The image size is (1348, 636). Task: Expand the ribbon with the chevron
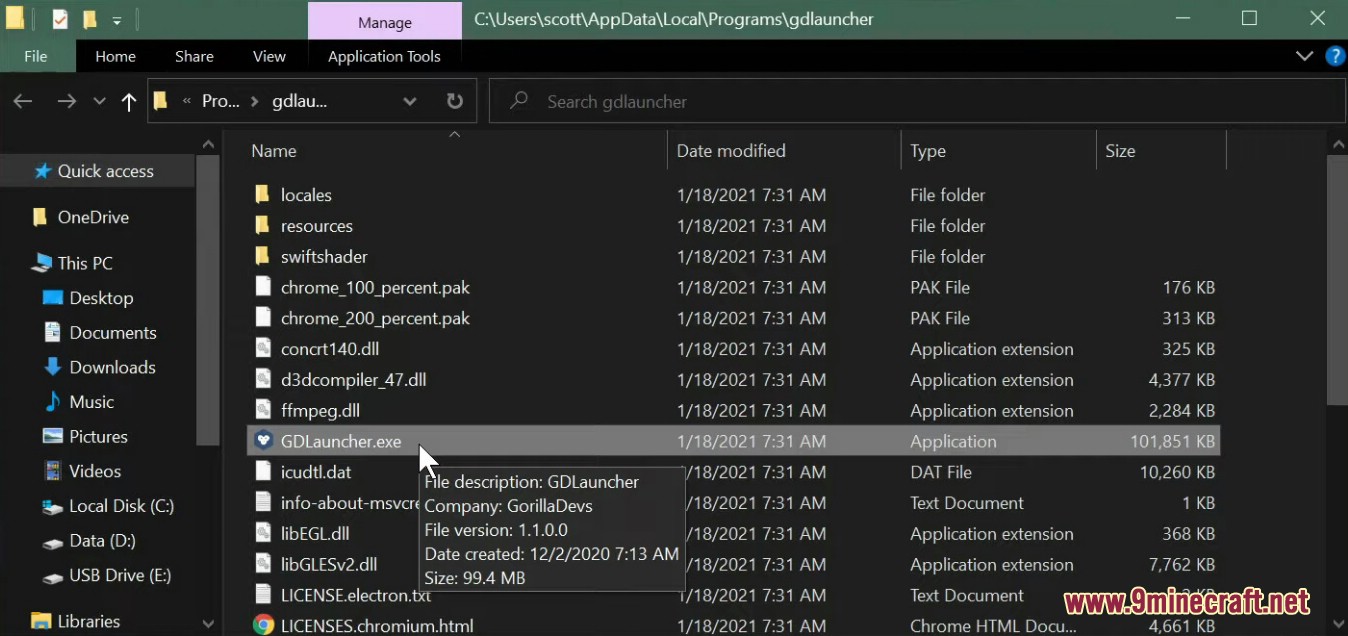point(1304,56)
